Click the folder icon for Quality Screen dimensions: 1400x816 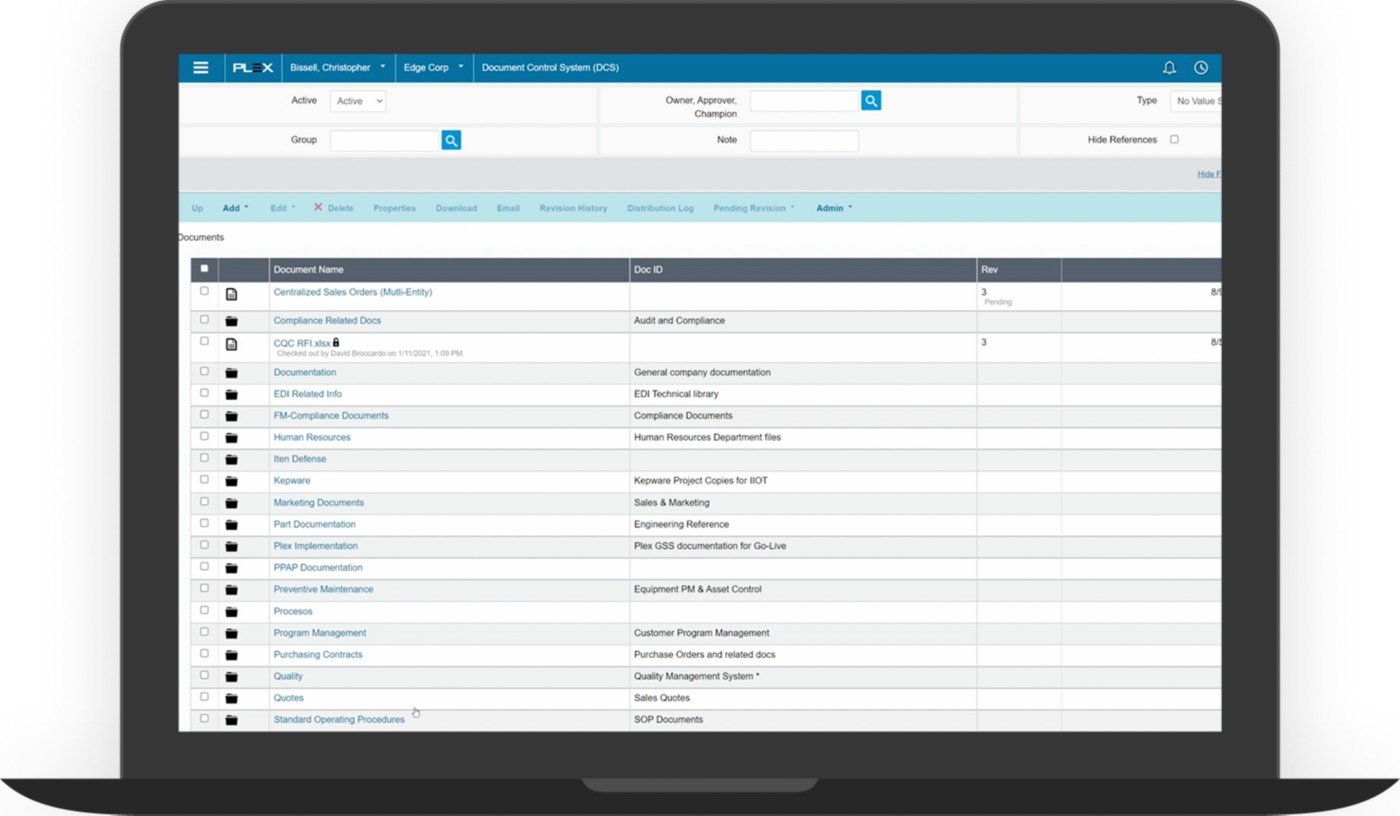point(232,677)
